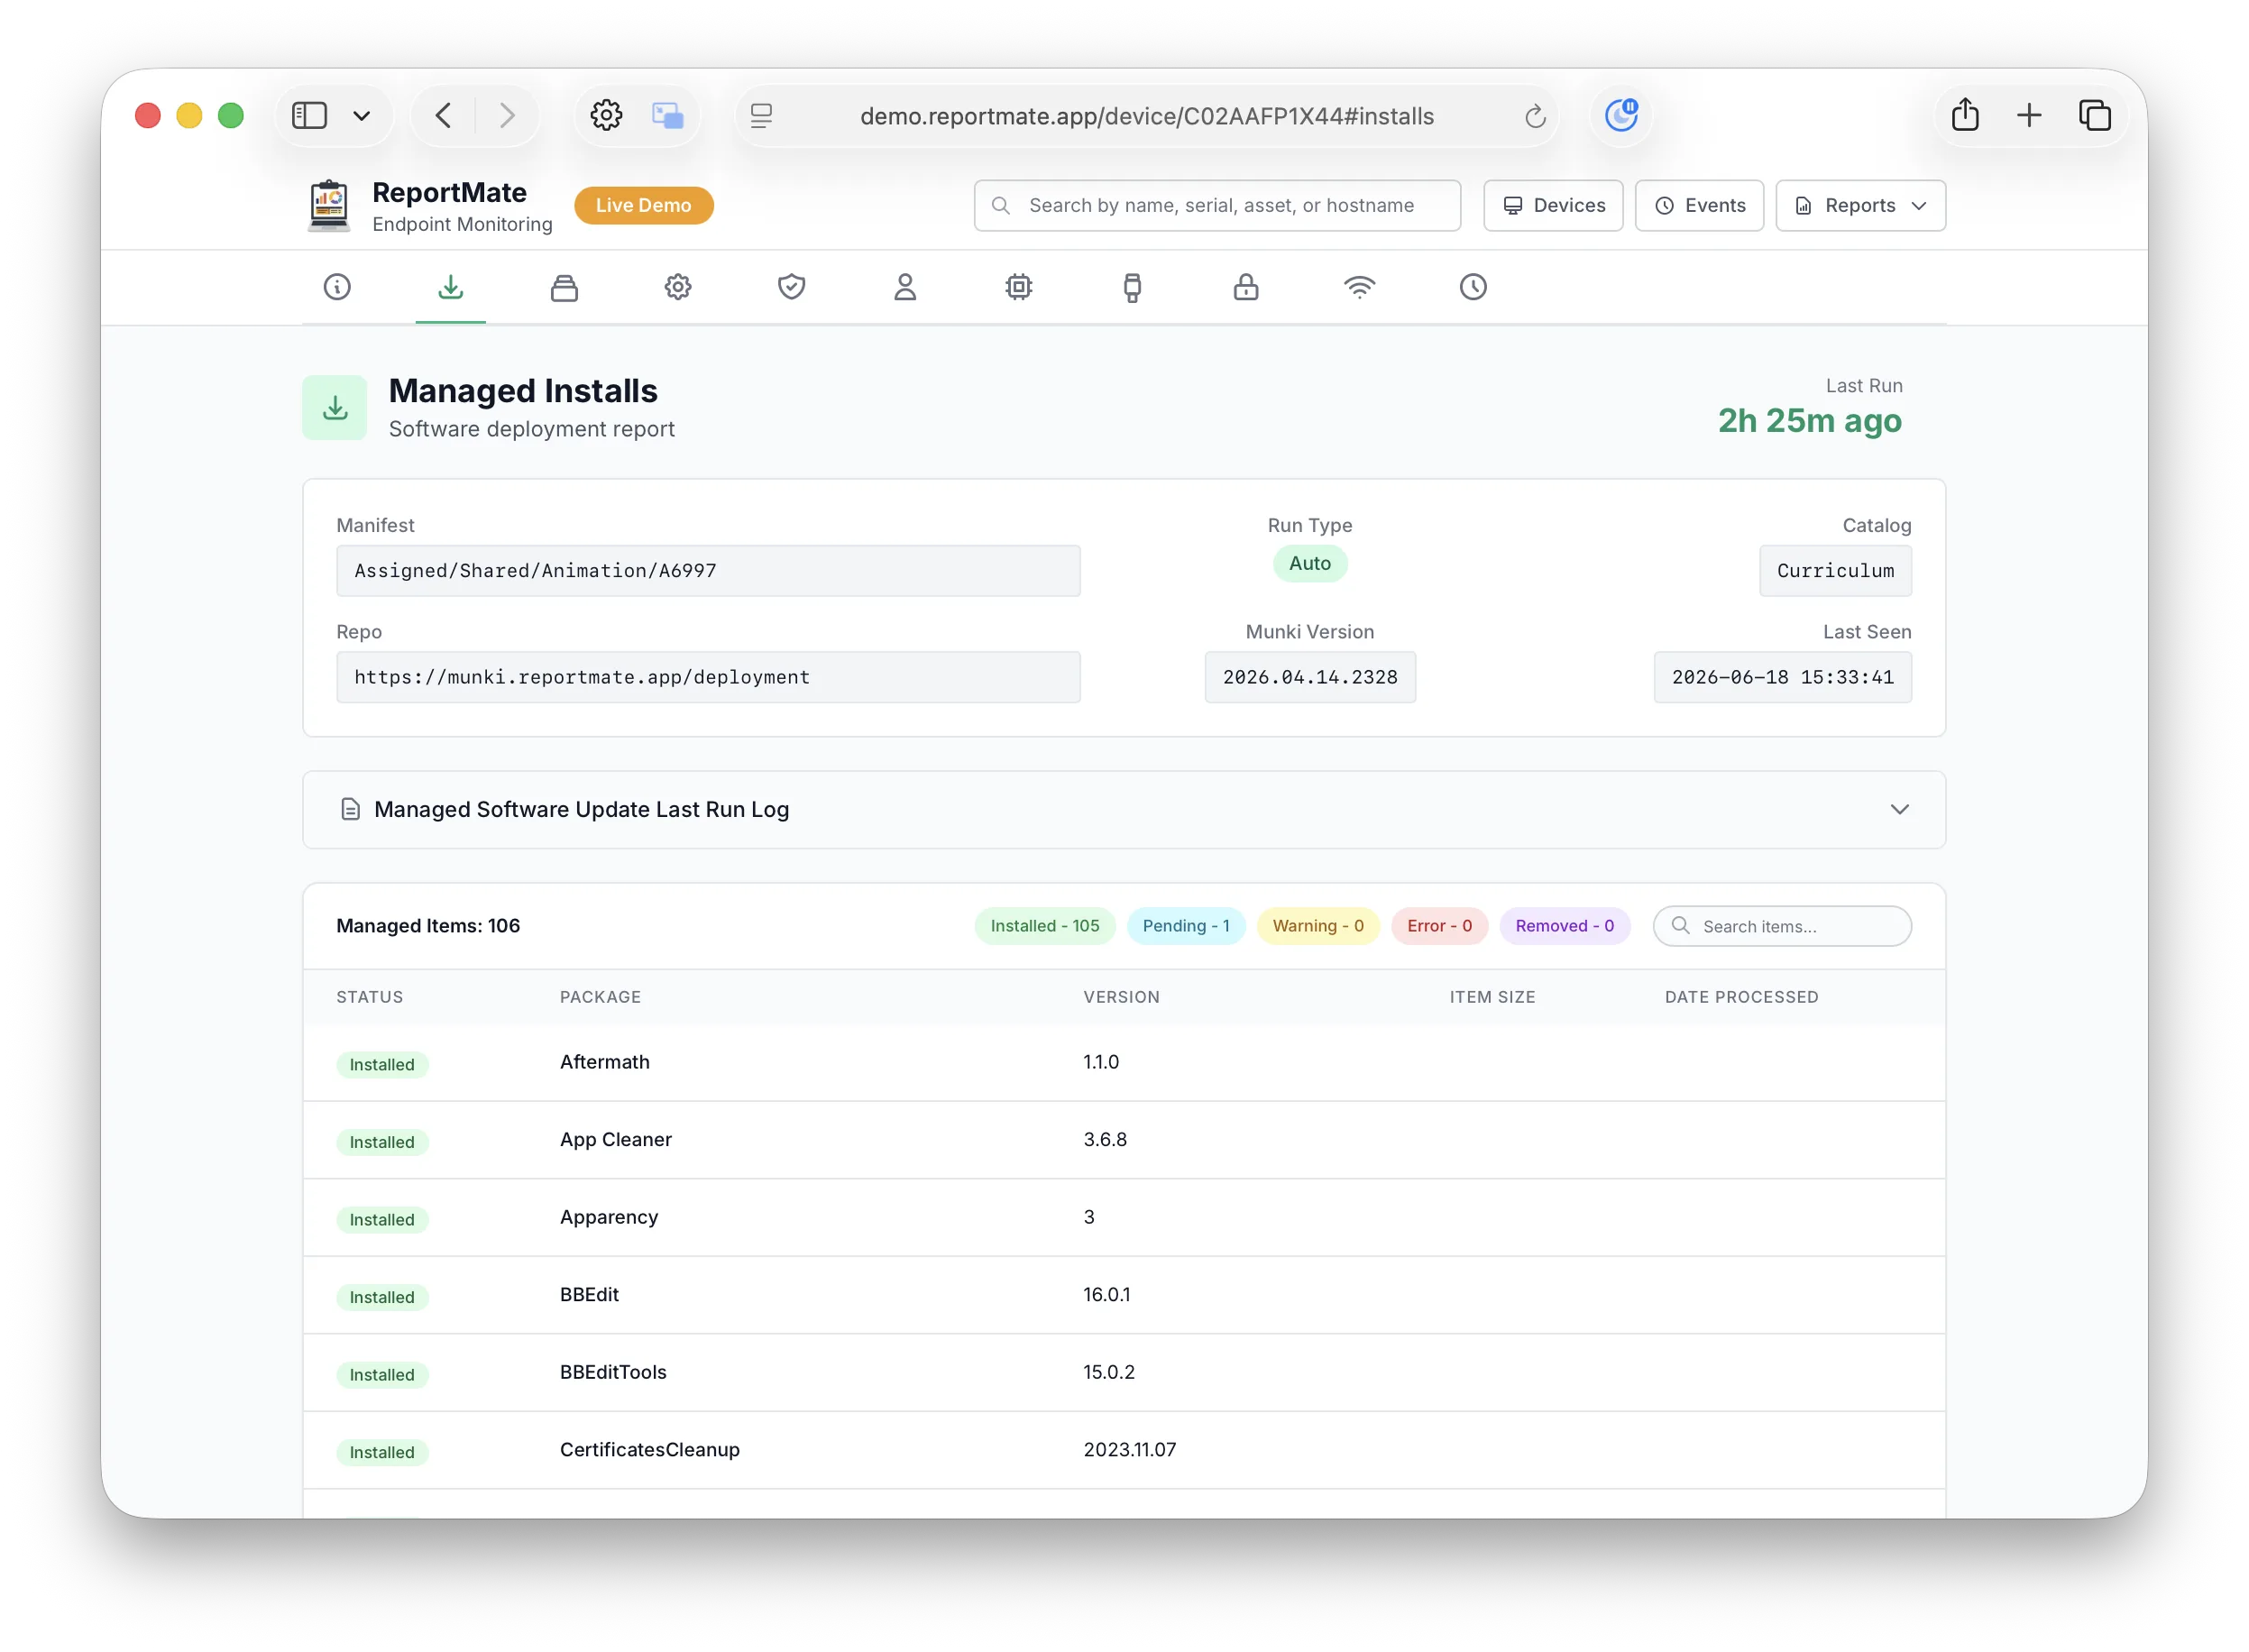Click the Live Demo badge
Image resolution: width=2249 pixels, height=1652 pixels.
pyautogui.click(x=643, y=205)
